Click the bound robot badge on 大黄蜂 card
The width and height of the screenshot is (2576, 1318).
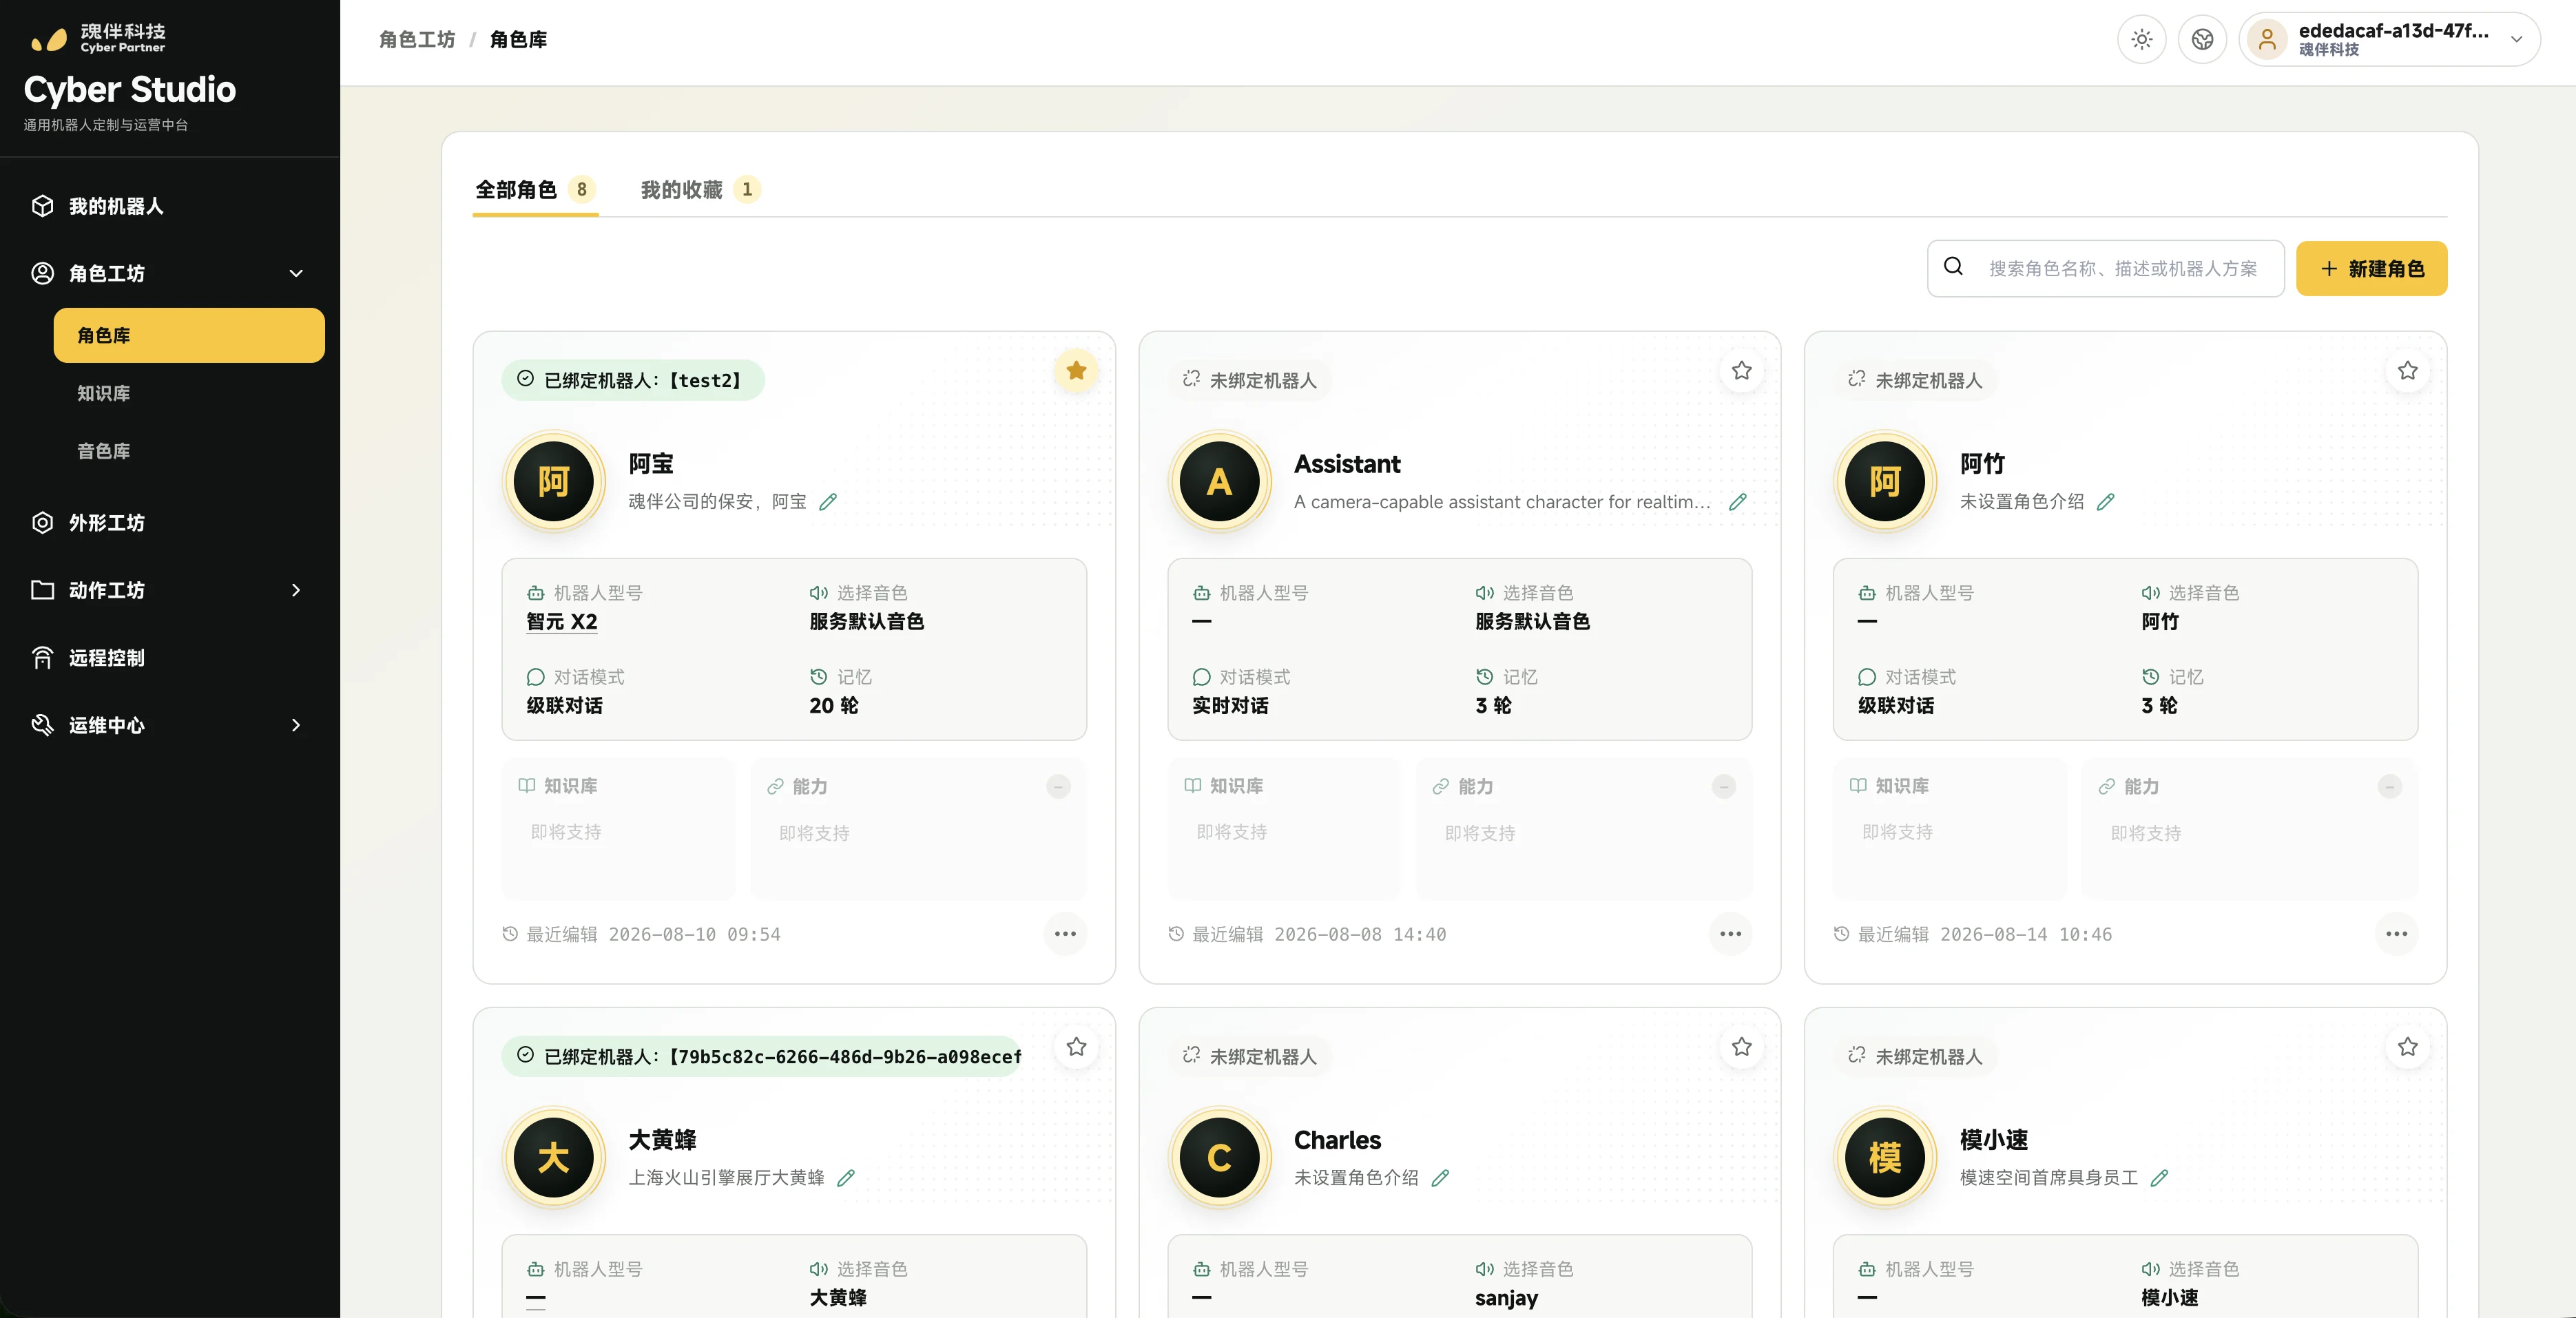click(x=762, y=1056)
